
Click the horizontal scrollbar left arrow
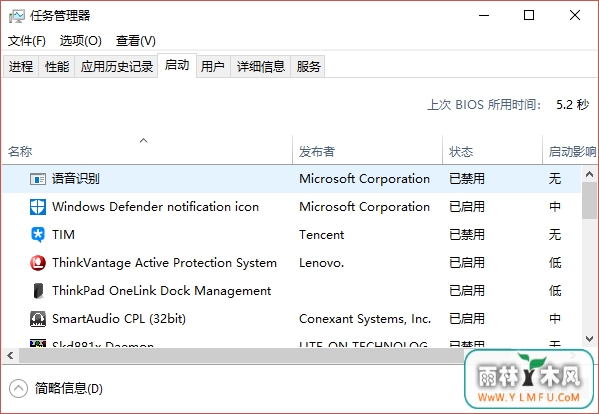click(10, 356)
